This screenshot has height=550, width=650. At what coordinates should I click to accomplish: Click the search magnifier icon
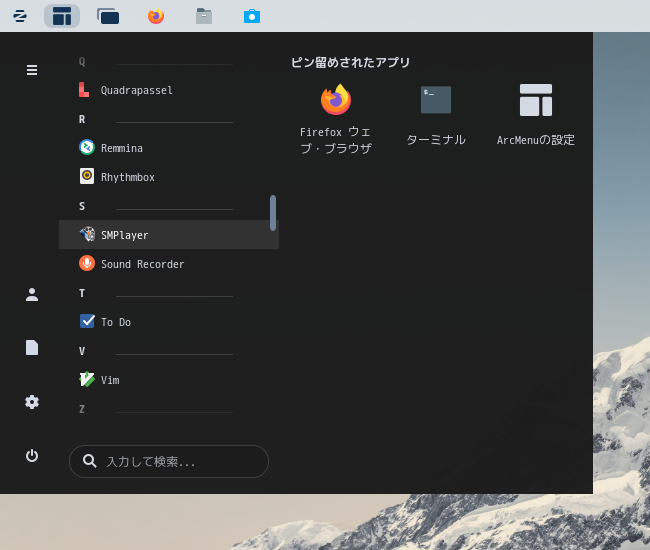(x=90, y=461)
